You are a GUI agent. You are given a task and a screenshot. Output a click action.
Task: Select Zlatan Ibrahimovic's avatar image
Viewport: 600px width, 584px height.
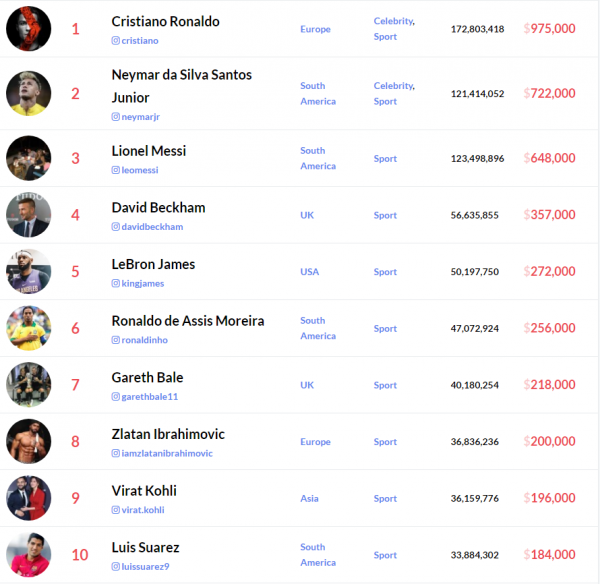pos(28,441)
